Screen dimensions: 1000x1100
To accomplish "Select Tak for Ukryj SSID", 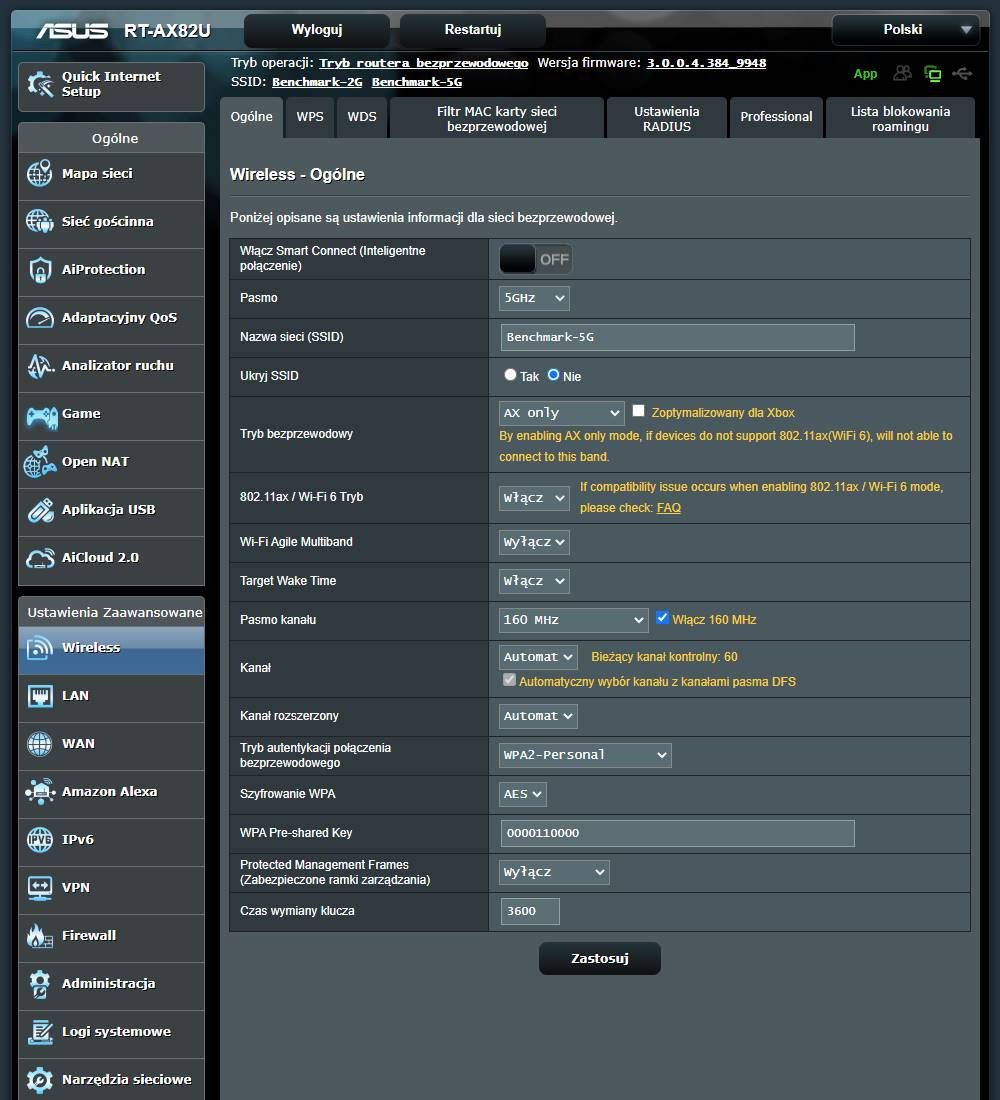I will (510, 375).
